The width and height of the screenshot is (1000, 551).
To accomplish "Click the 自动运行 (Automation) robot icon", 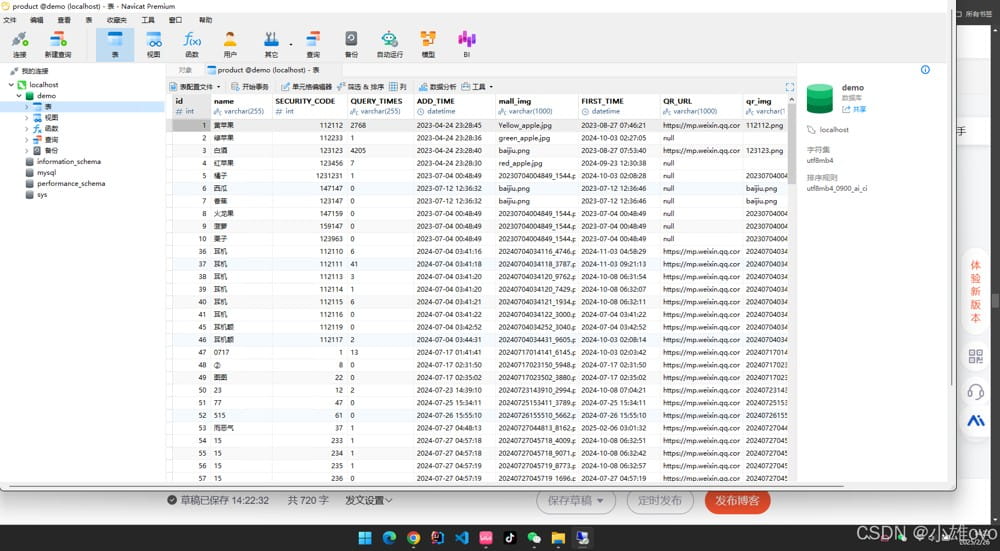I will pyautogui.click(x=389, y=43).
